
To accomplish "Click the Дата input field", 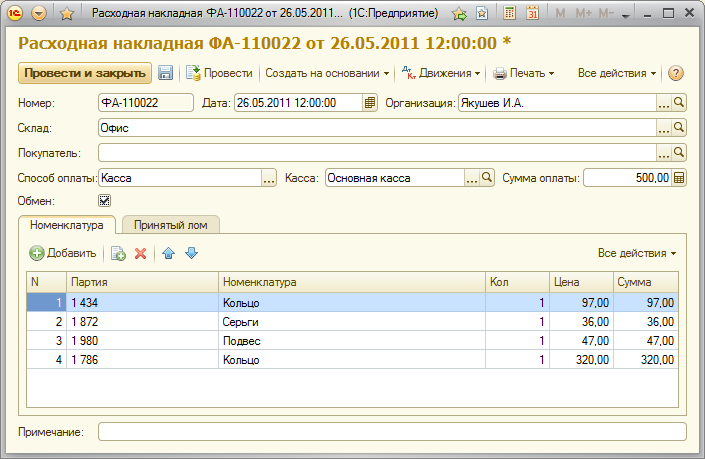I will point(298,103).
